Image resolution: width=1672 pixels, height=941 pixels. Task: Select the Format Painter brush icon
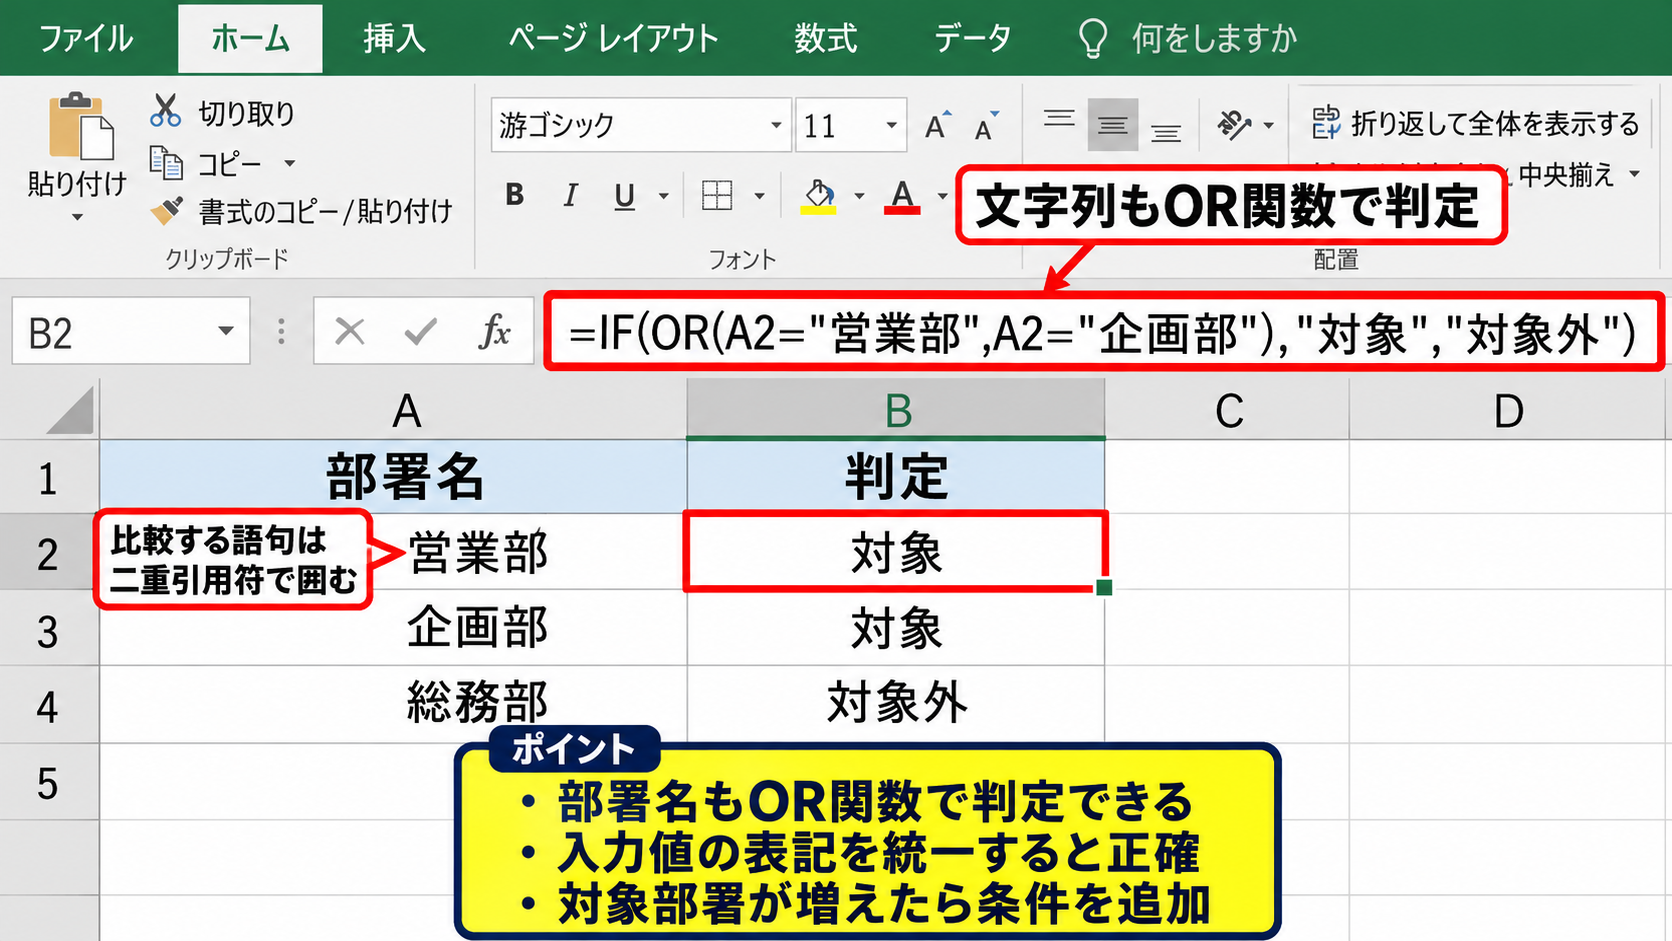(166, 211)
